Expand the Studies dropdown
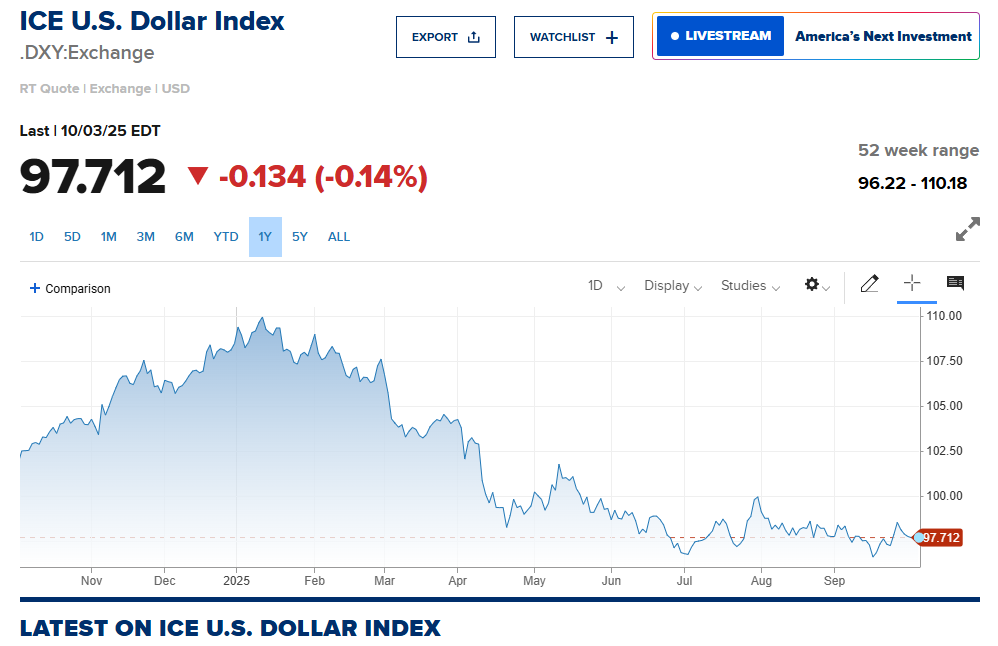Screen dimensions: 998x646 pos(750,286)
